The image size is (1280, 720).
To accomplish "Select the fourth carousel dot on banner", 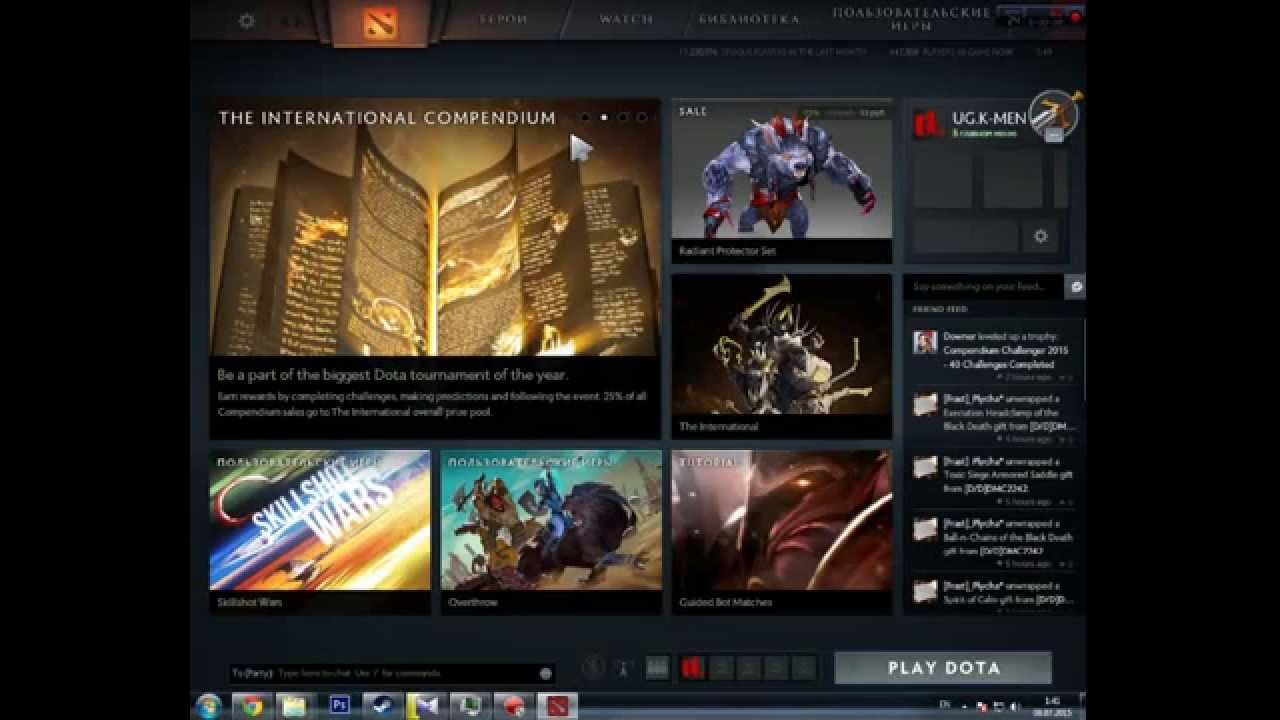I will point(642,117).
